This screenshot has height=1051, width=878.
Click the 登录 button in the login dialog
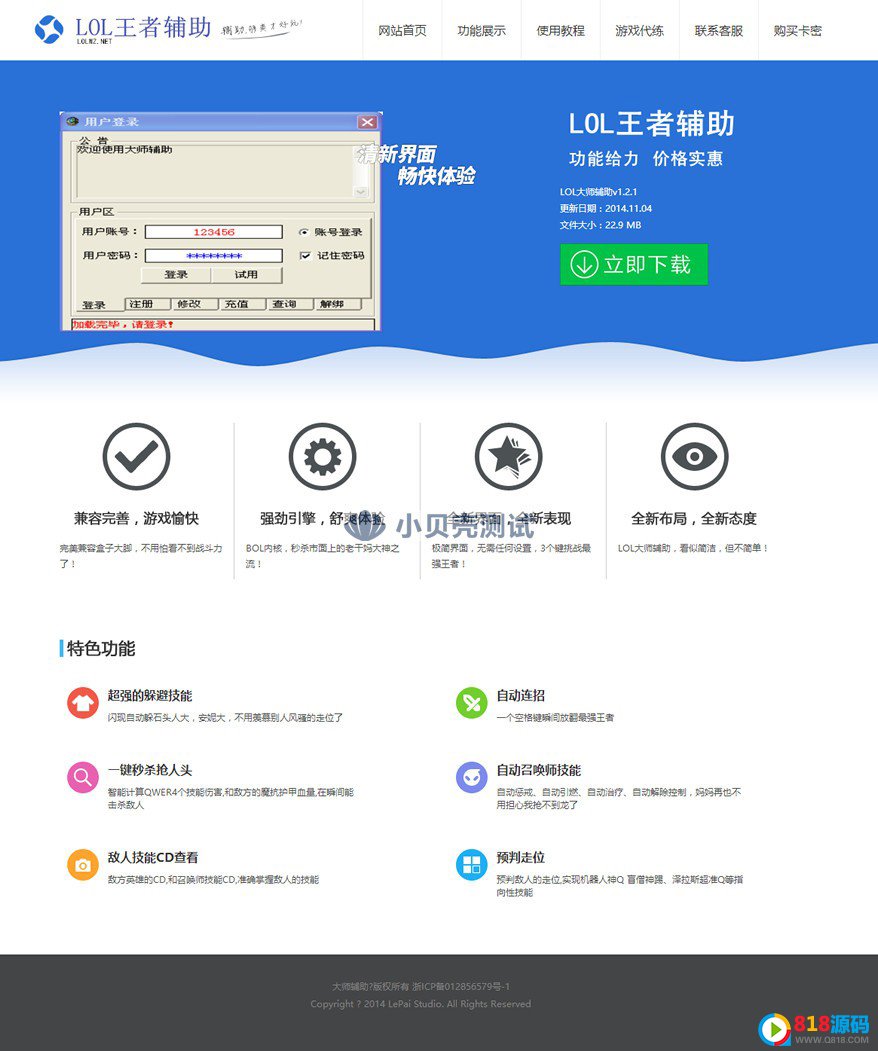176,275
